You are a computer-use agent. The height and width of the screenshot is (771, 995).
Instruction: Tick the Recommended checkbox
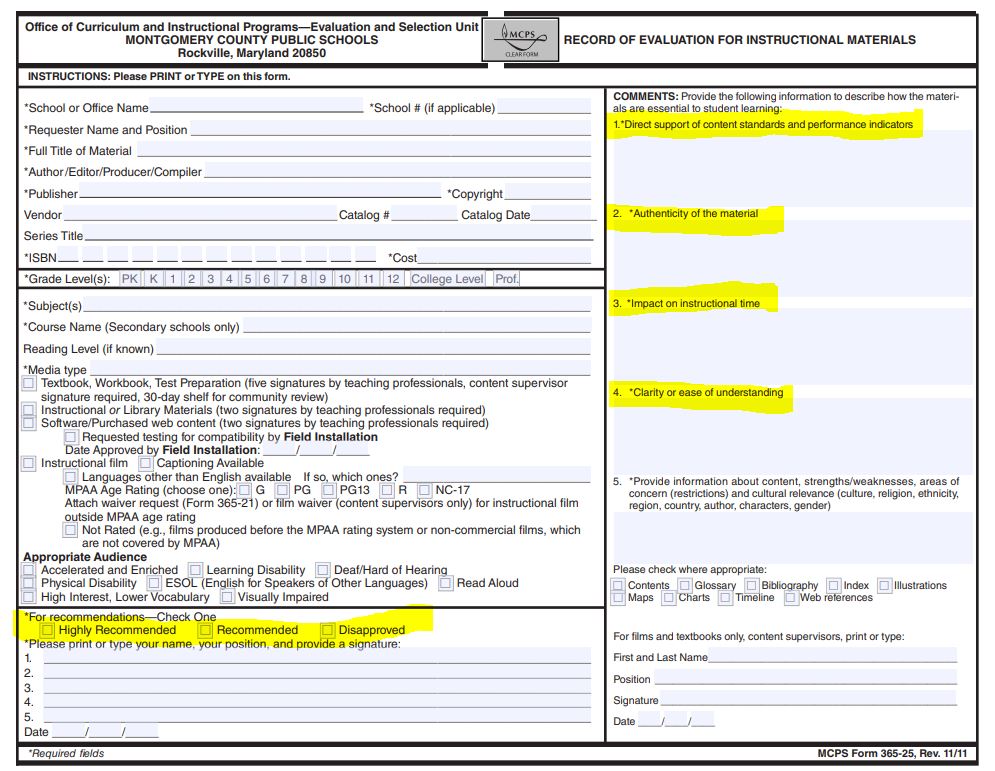[x=205, y=630]
